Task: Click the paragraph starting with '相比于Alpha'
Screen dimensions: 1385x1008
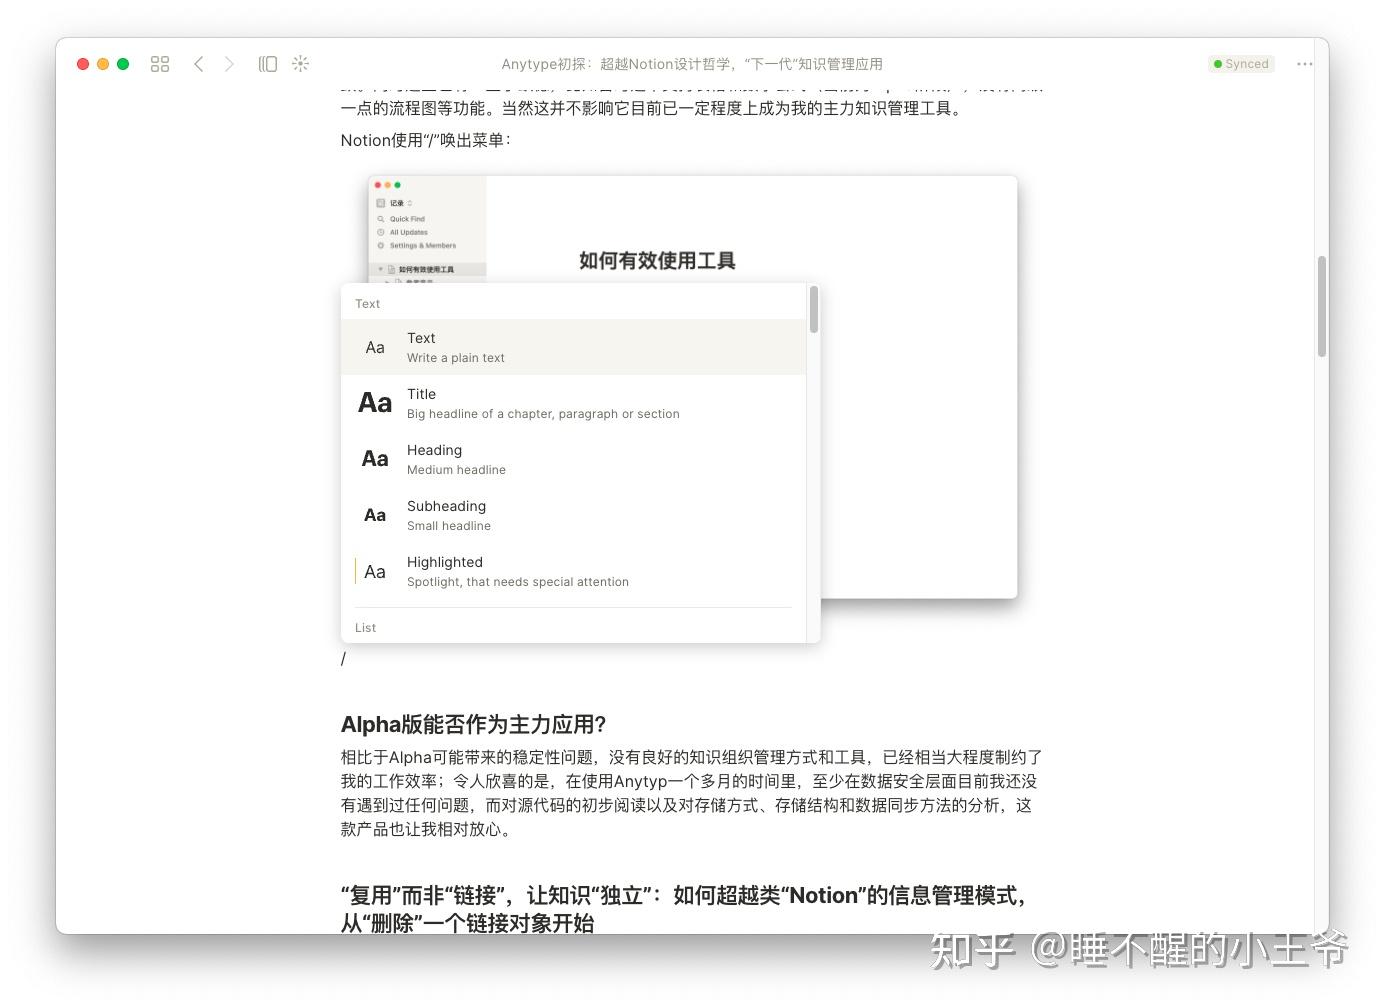Action: point(692,793)
